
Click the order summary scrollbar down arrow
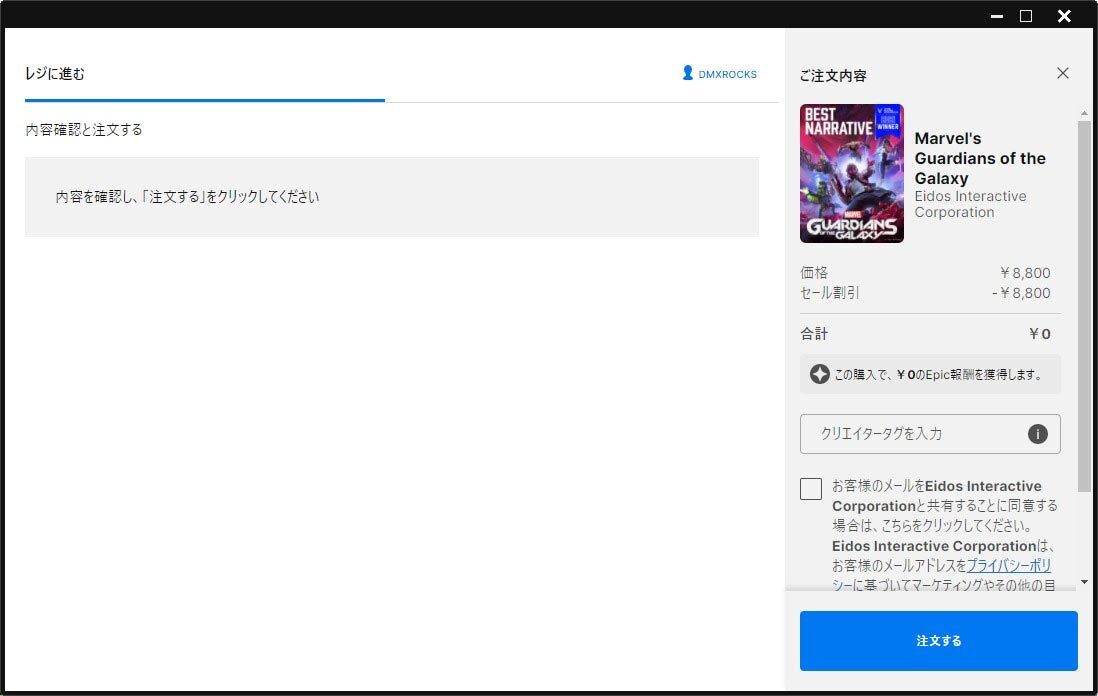pos(1084,582)
